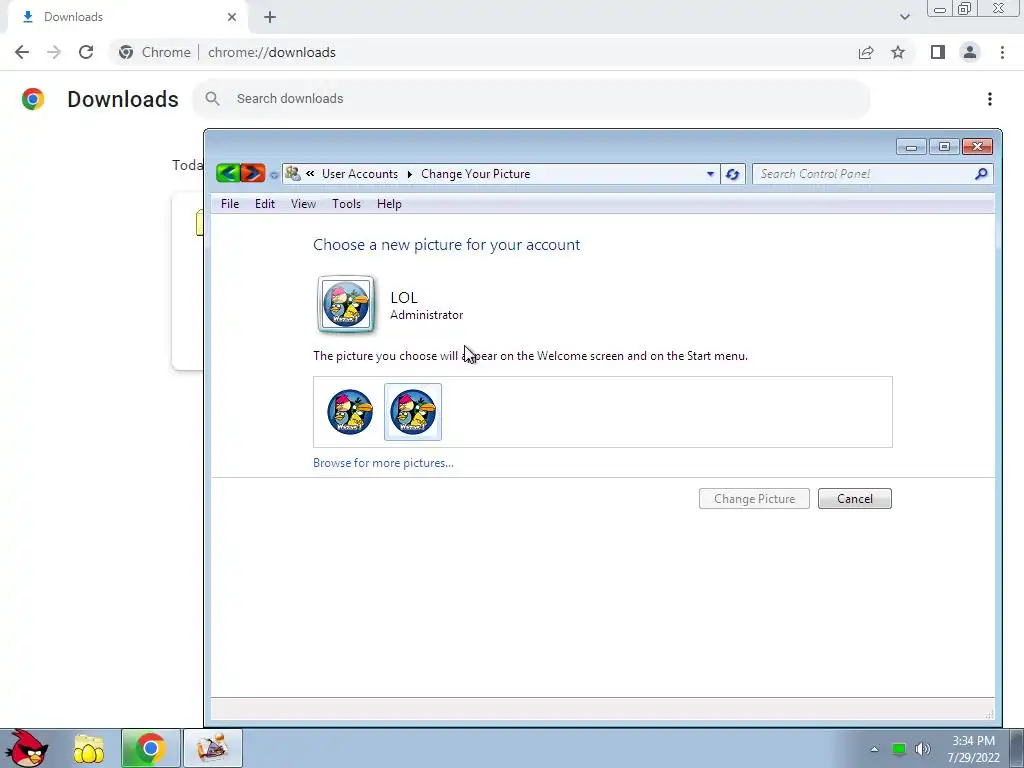Refresh the Control Panel page
Screen dimensions: 1024x768
point(732,174)
